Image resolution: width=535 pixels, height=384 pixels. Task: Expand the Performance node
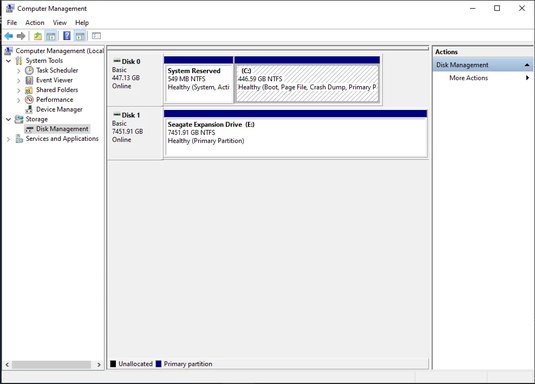pyautogui.click(x=19, y=100)
